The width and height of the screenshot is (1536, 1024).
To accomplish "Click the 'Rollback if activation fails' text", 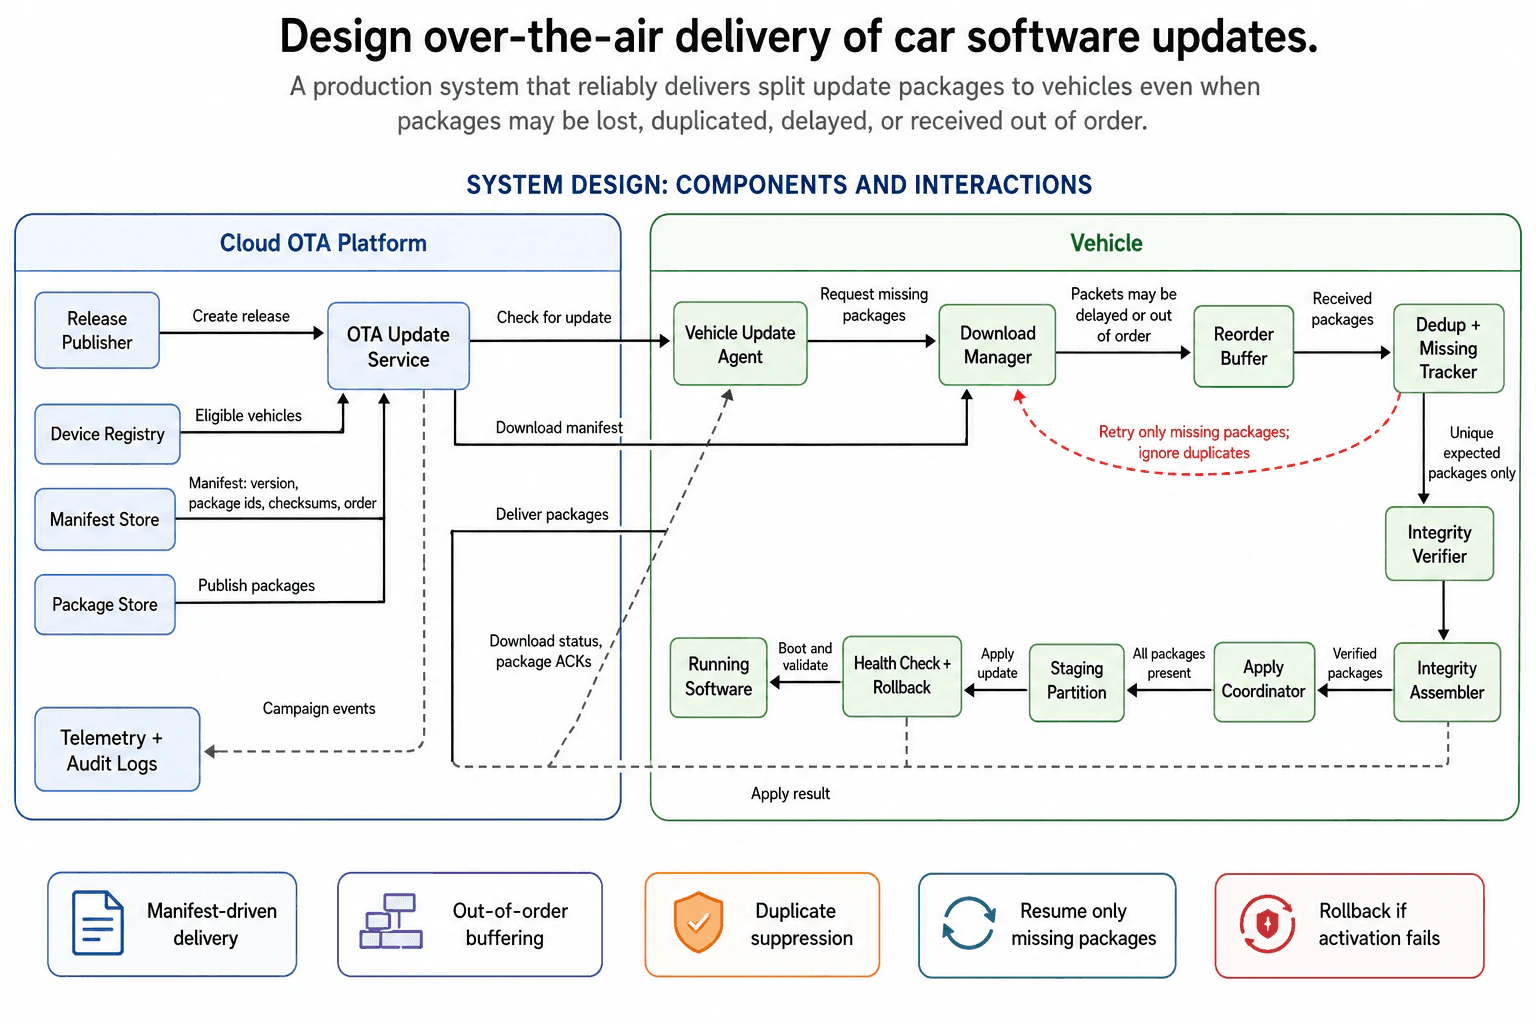I will tap(1379, 924).
